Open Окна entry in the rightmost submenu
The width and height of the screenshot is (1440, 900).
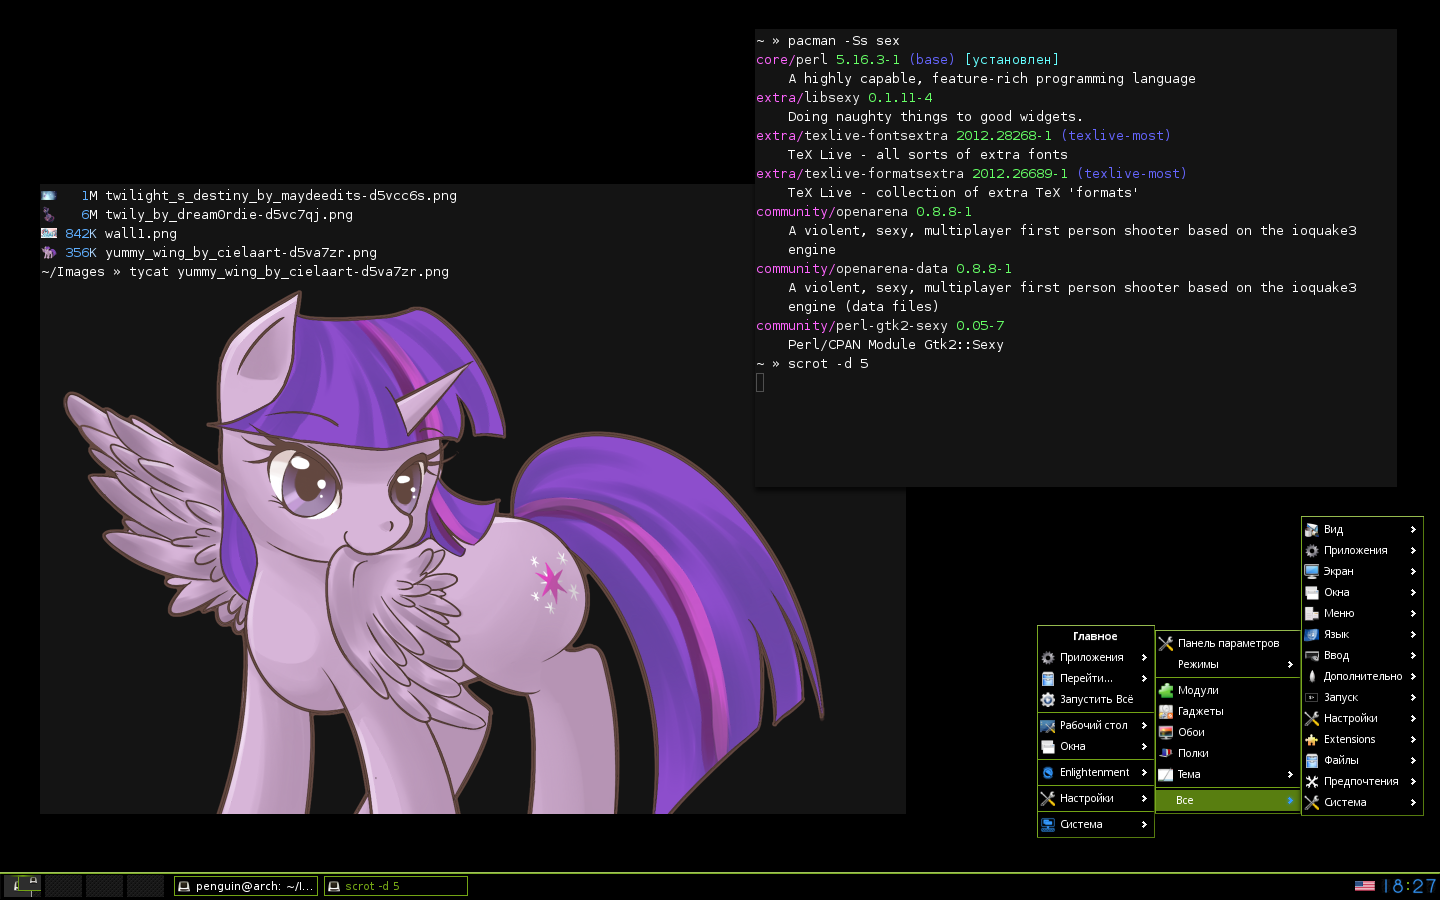(1362, 592)
